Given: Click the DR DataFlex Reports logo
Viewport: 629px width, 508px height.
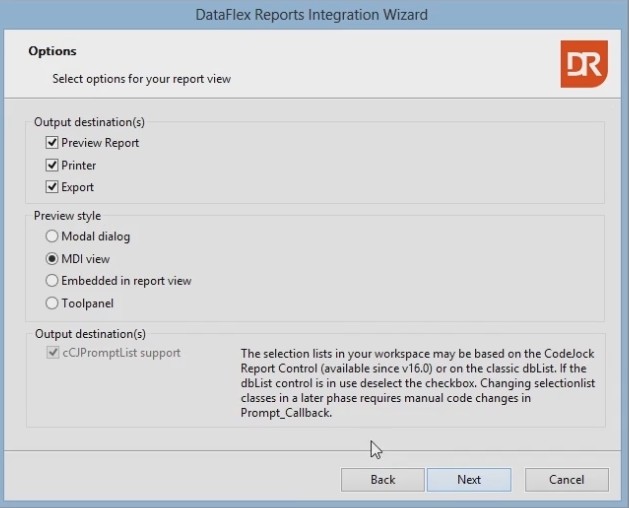Looking at the screenshot, I should 583,65.
